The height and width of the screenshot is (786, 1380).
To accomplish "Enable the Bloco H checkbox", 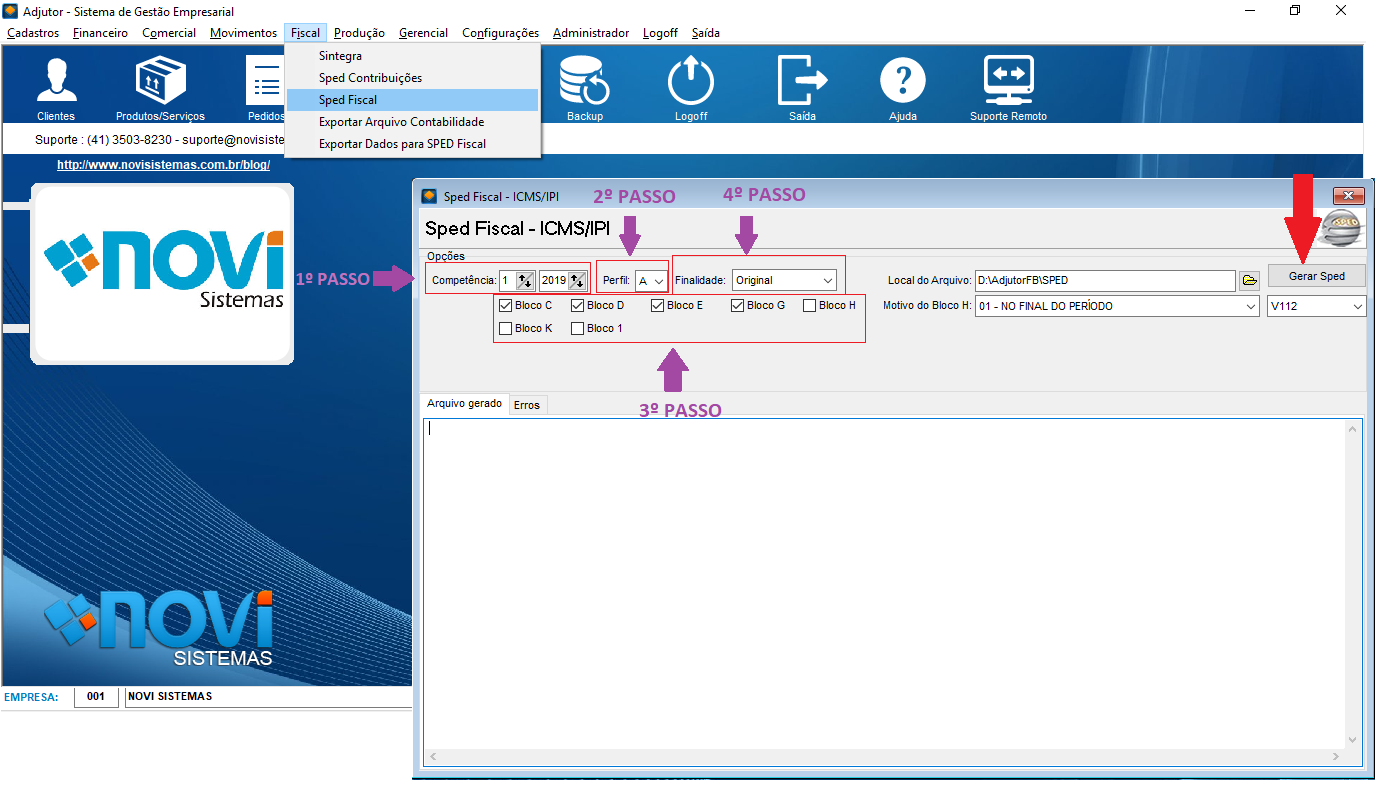I will coord(809,305).
